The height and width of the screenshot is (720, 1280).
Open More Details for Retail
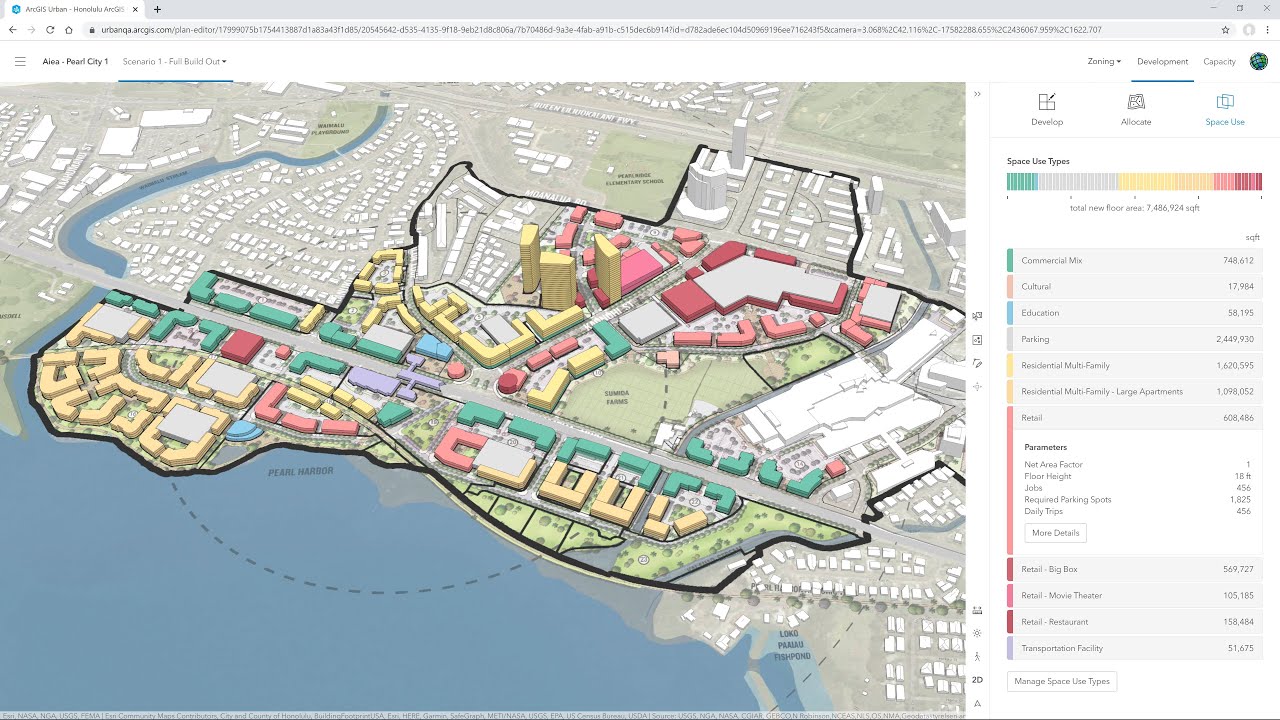click(1054, 532)
